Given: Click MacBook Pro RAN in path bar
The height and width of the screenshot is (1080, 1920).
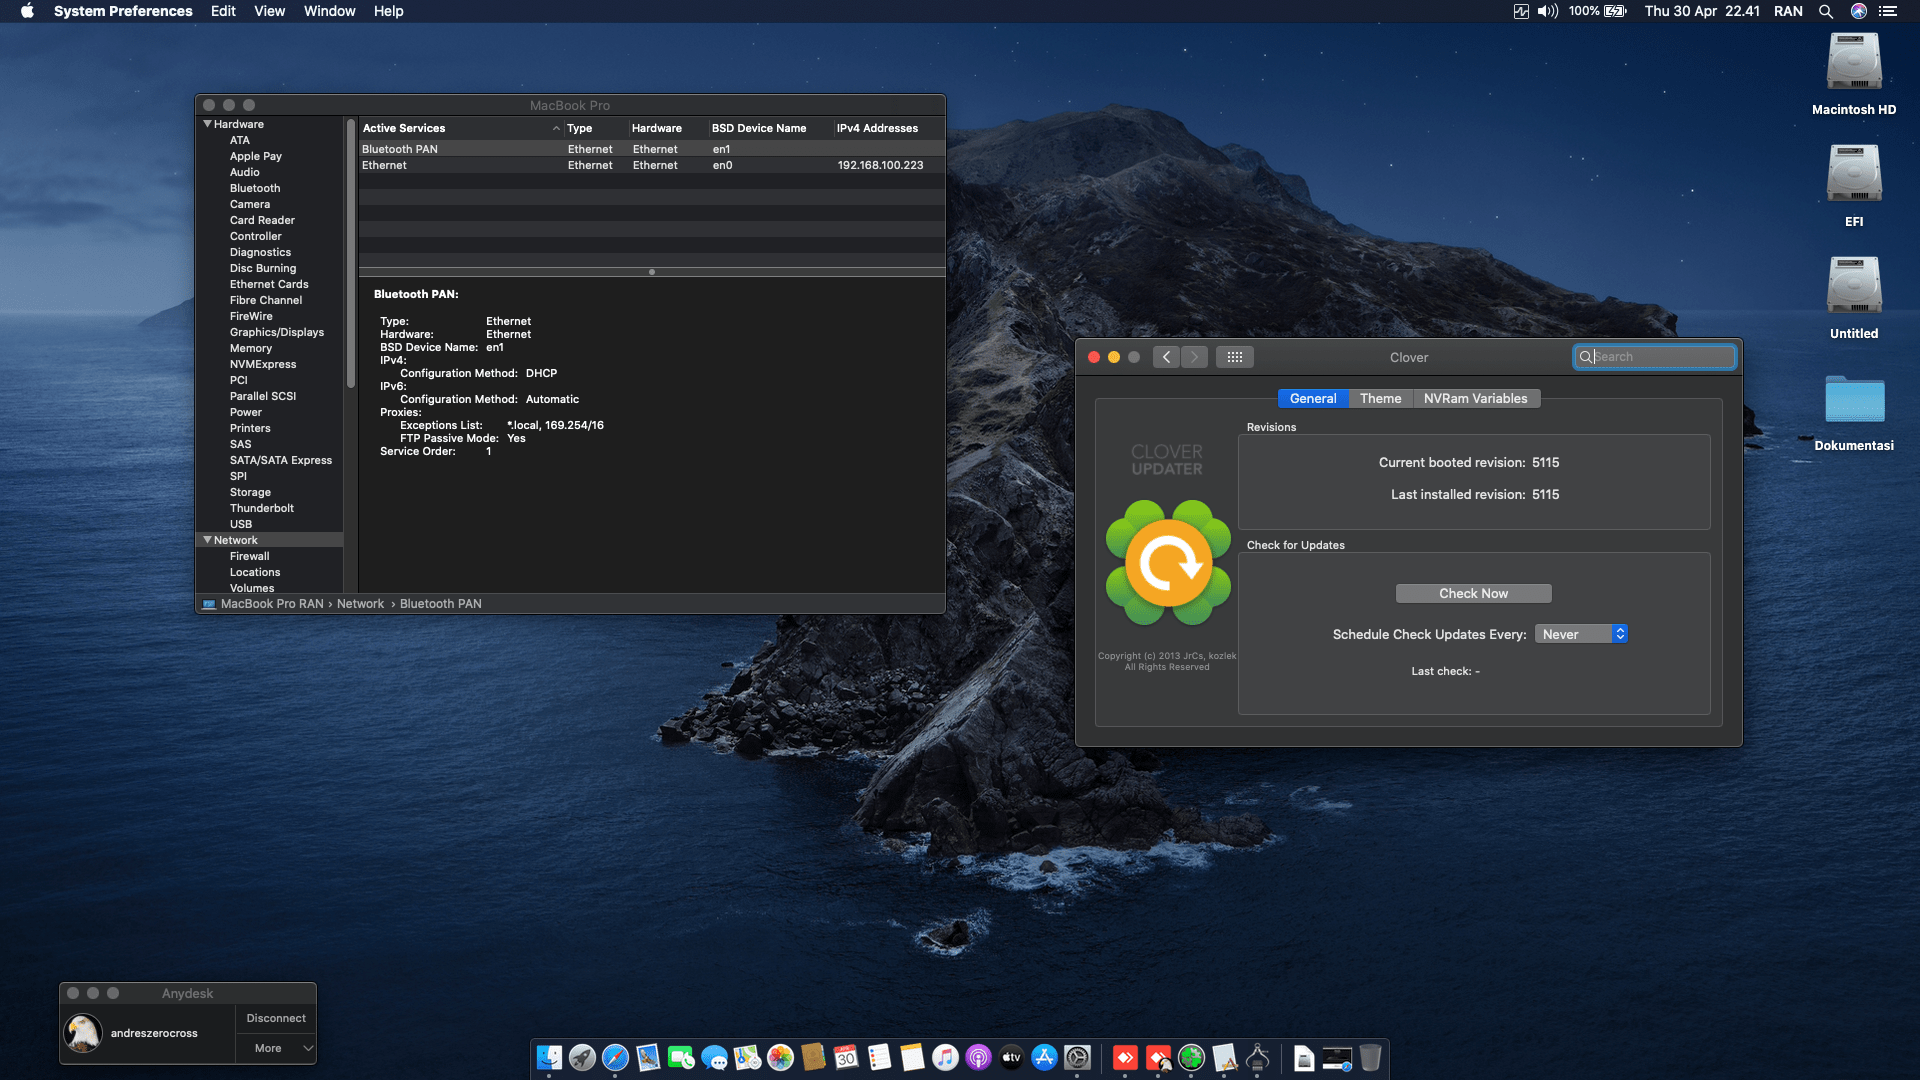Looking at the screenshot, I should click(x=272, y=604).
